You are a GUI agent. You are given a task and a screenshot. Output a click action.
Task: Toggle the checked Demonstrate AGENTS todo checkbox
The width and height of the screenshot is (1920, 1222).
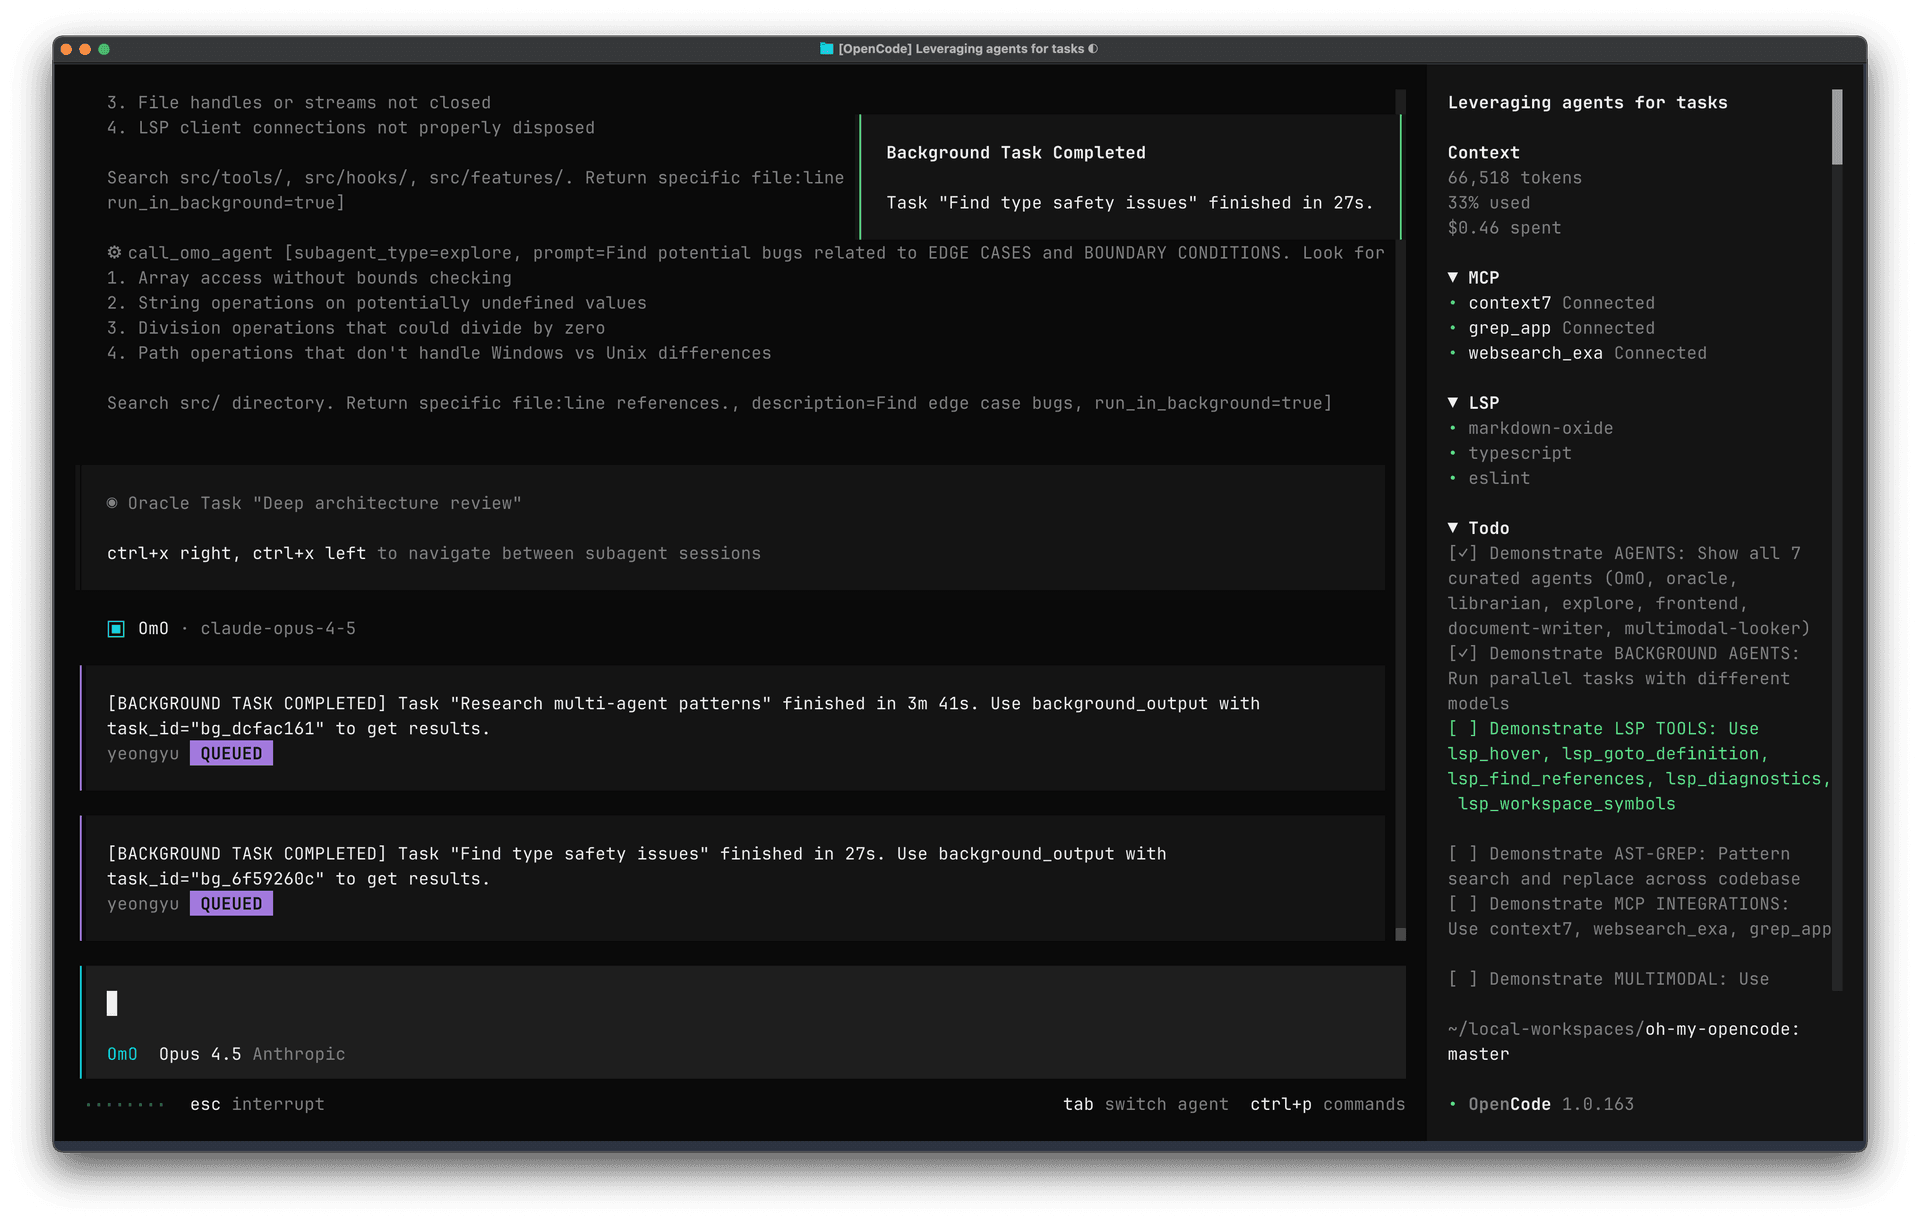coord(1463,553)
